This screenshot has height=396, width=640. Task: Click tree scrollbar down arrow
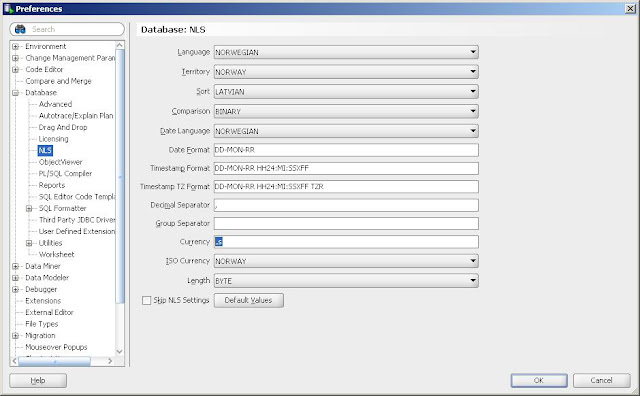120,352
